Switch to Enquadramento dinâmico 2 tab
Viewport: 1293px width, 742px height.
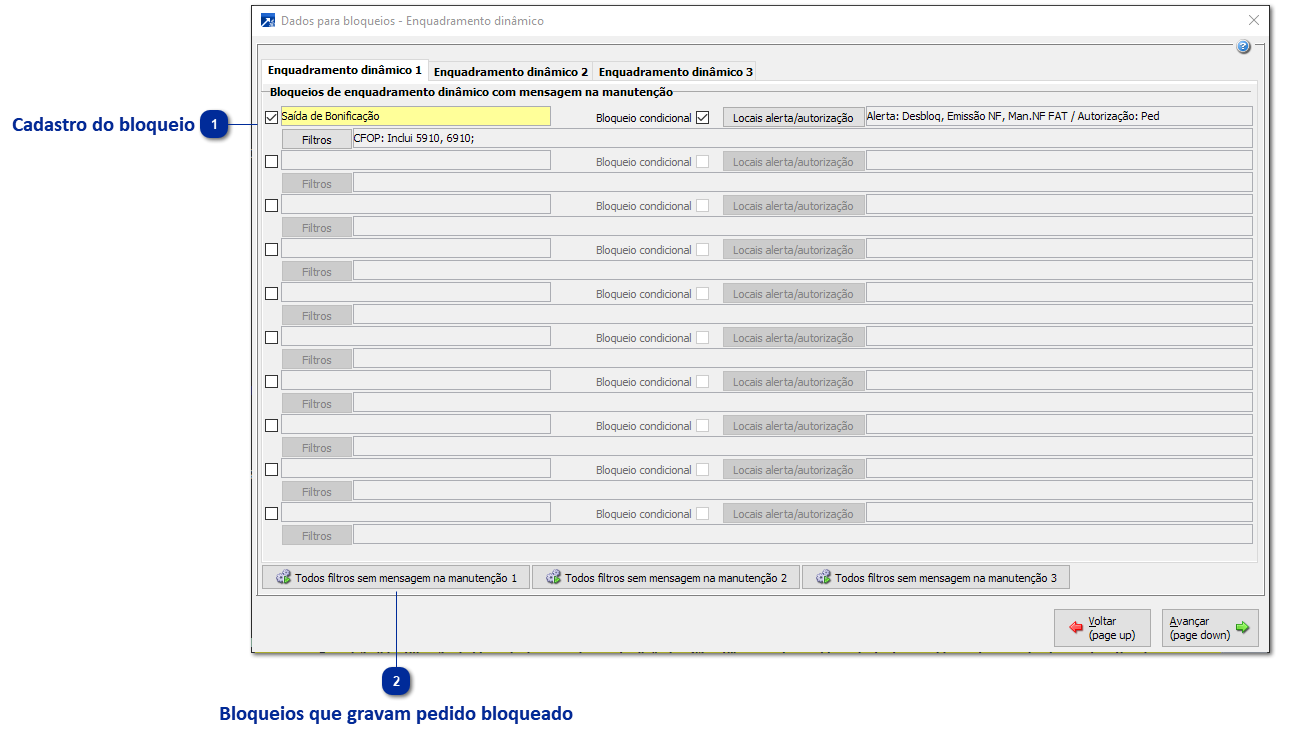pos(511,72)
